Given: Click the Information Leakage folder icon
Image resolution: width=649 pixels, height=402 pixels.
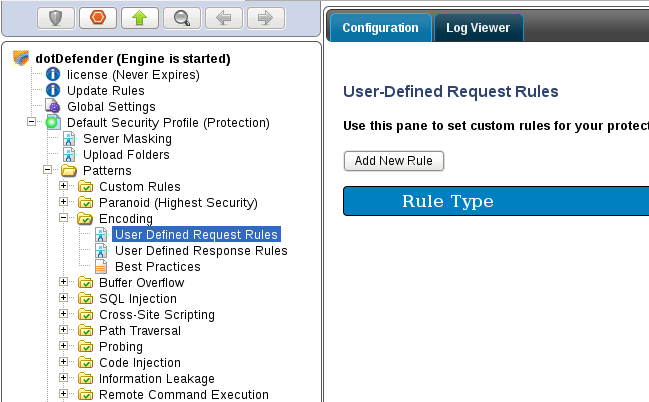Looking at the screenshot, I should (x=85, y=379).
